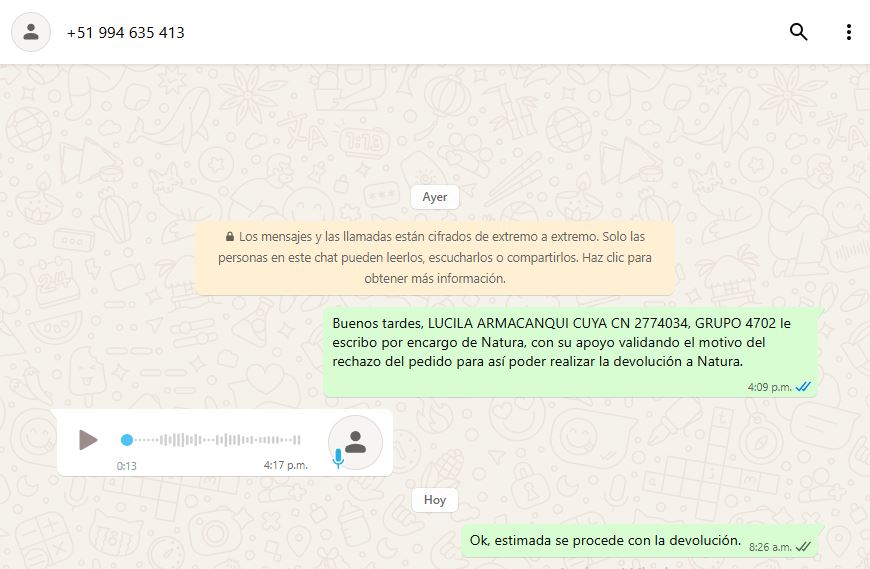Viewport: 870px width, 569px height.
Task: Click the "Ayer" date label
Action: click(x=435, y=197)
